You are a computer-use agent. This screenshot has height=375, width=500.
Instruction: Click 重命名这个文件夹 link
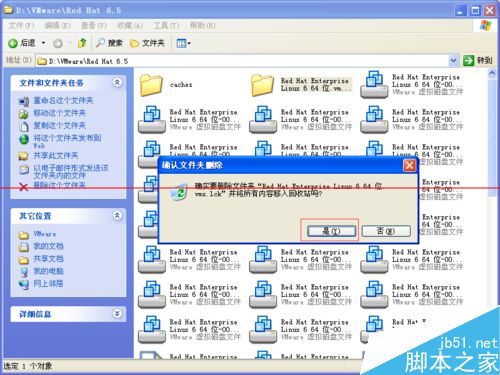(x=63, y=100)
